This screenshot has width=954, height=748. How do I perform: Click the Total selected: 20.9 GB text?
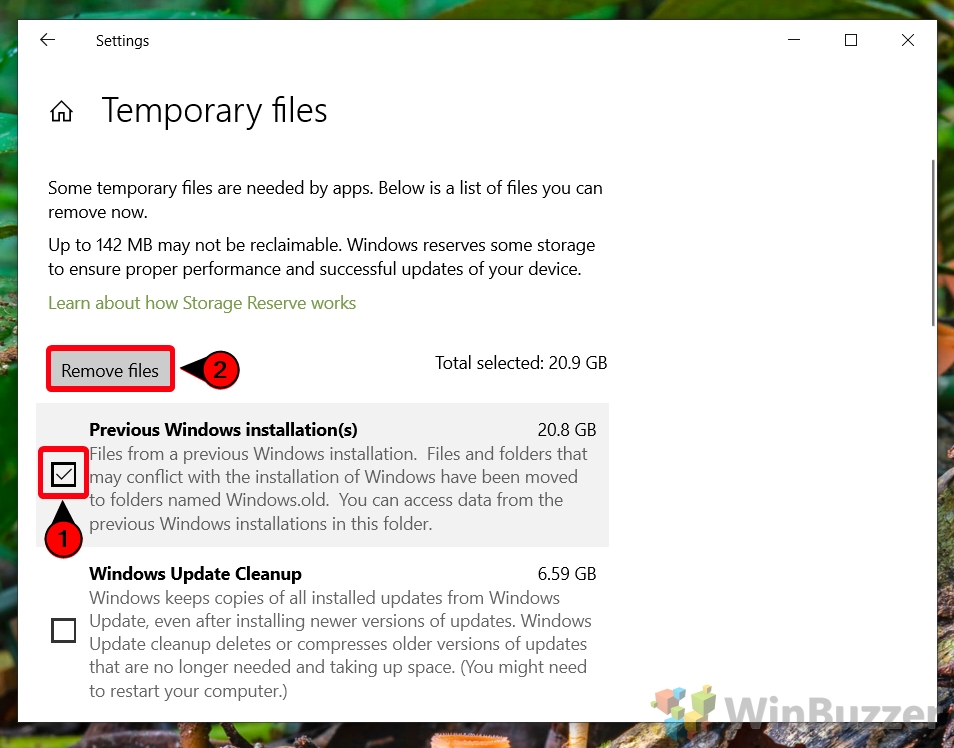tap(521, 363)
